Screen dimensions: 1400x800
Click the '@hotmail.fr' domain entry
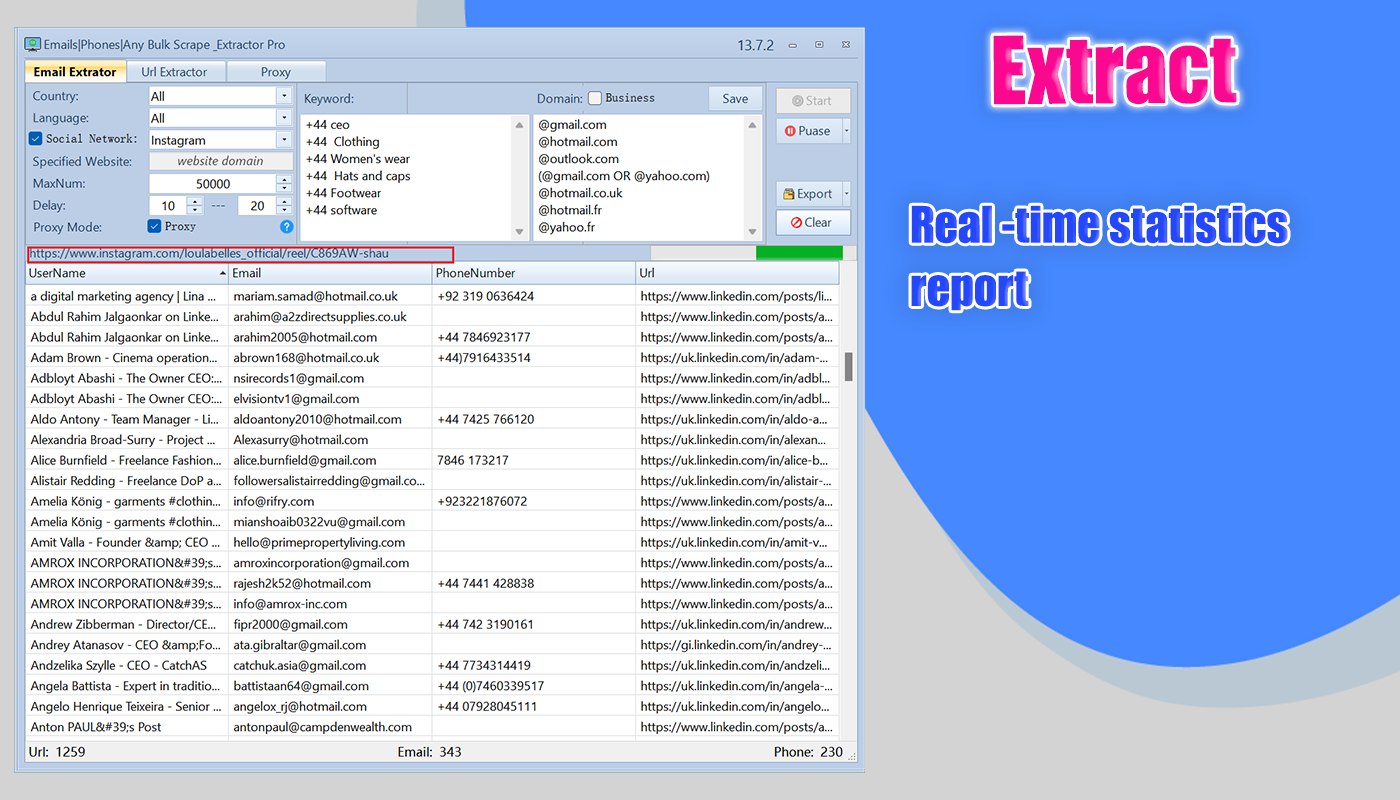click(571, 210)
